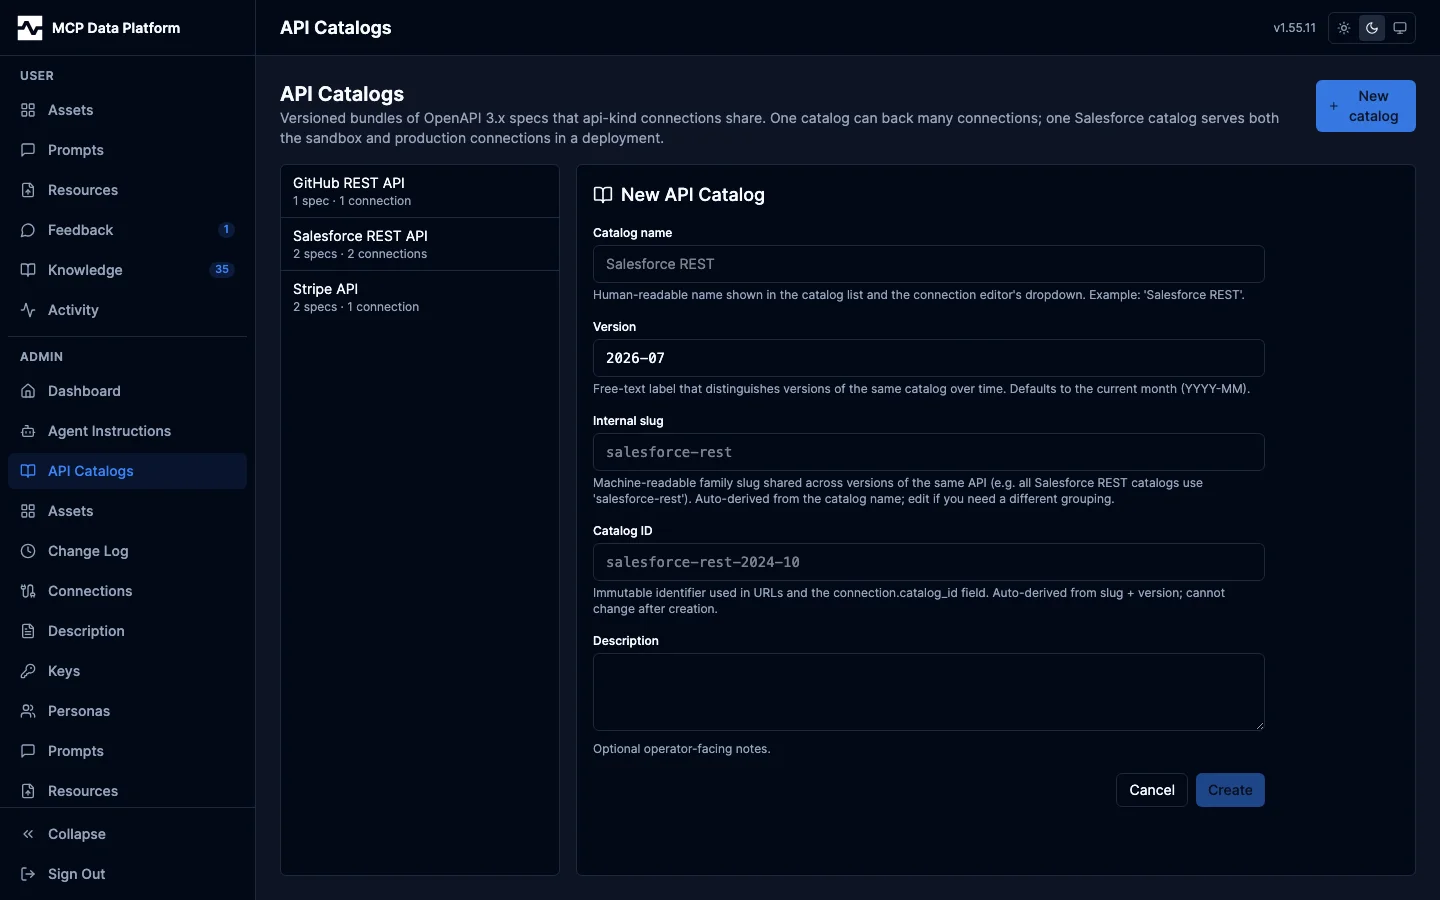Switch to light theme sun icon

(x=1344, y=28)
